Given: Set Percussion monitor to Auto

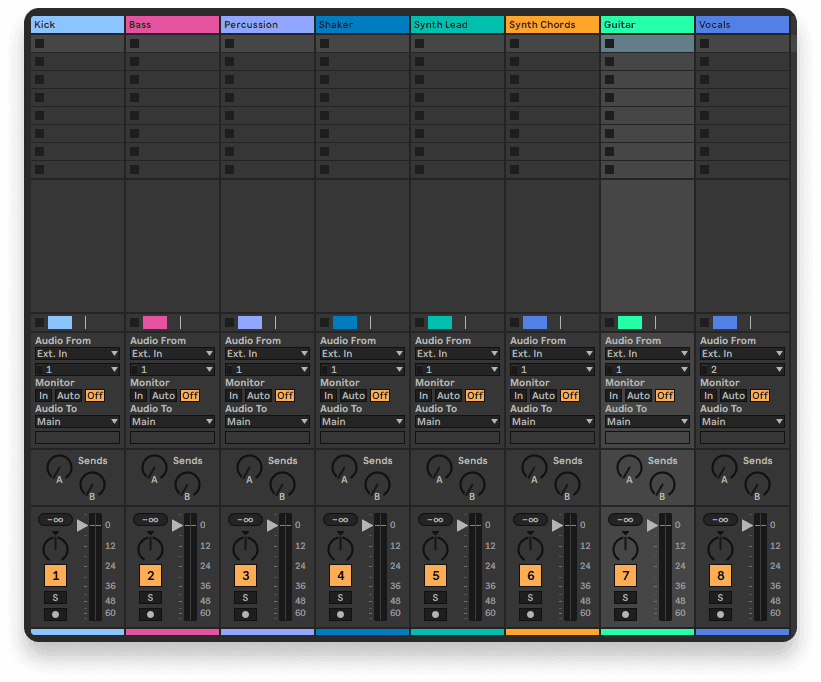Looking at the screenshot, I should [259, 396].
